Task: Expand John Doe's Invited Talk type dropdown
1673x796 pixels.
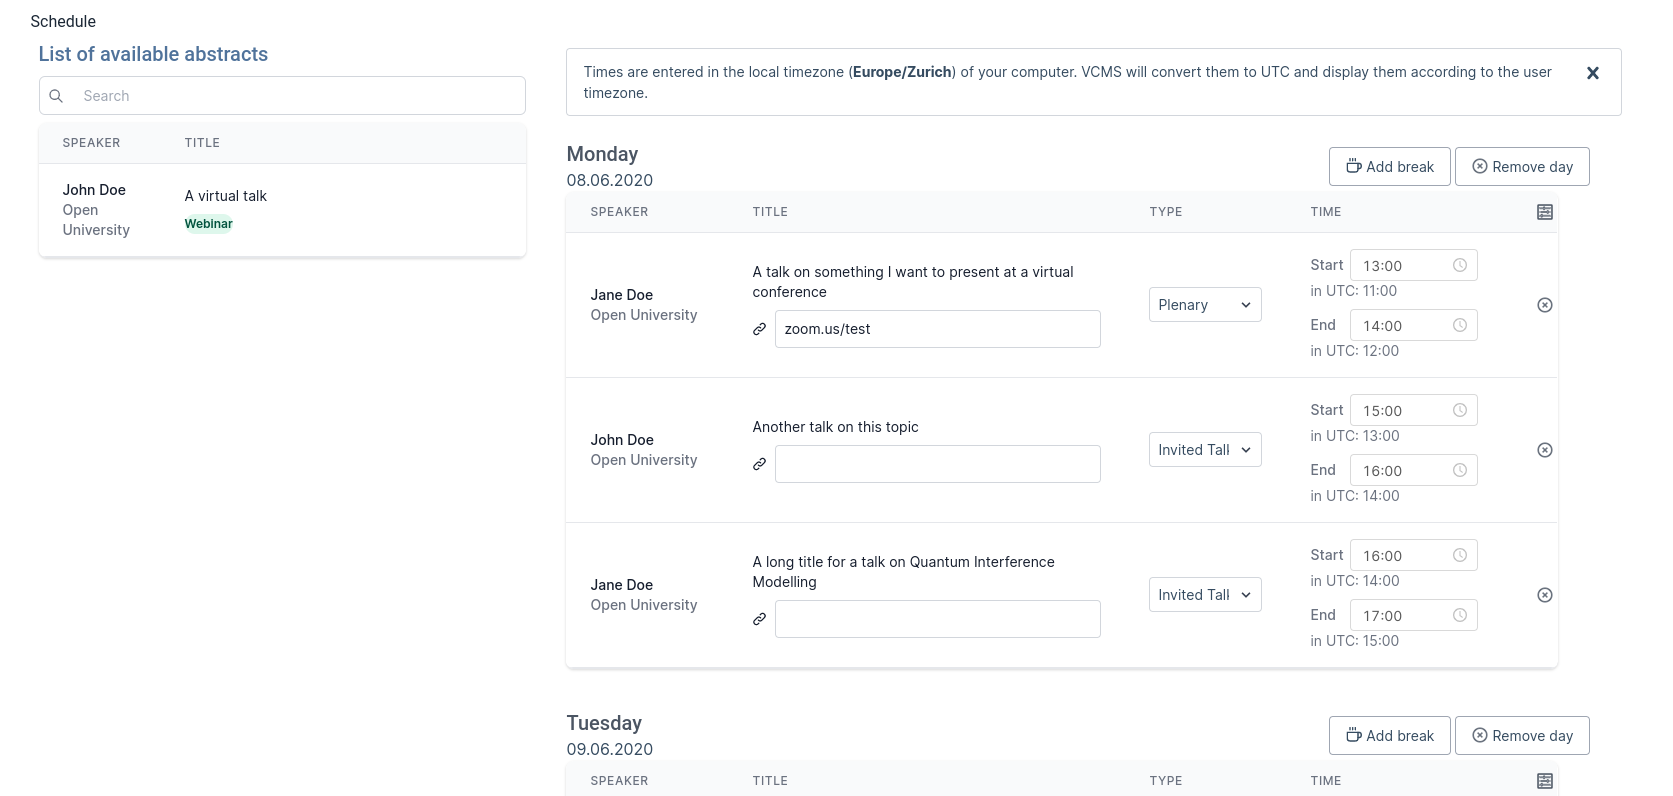Action: click(1205, 450)
